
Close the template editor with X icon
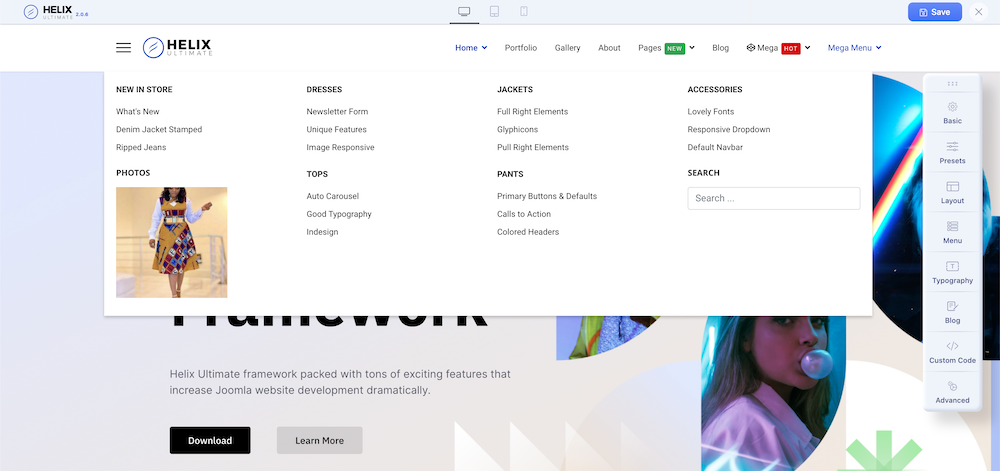978,12
